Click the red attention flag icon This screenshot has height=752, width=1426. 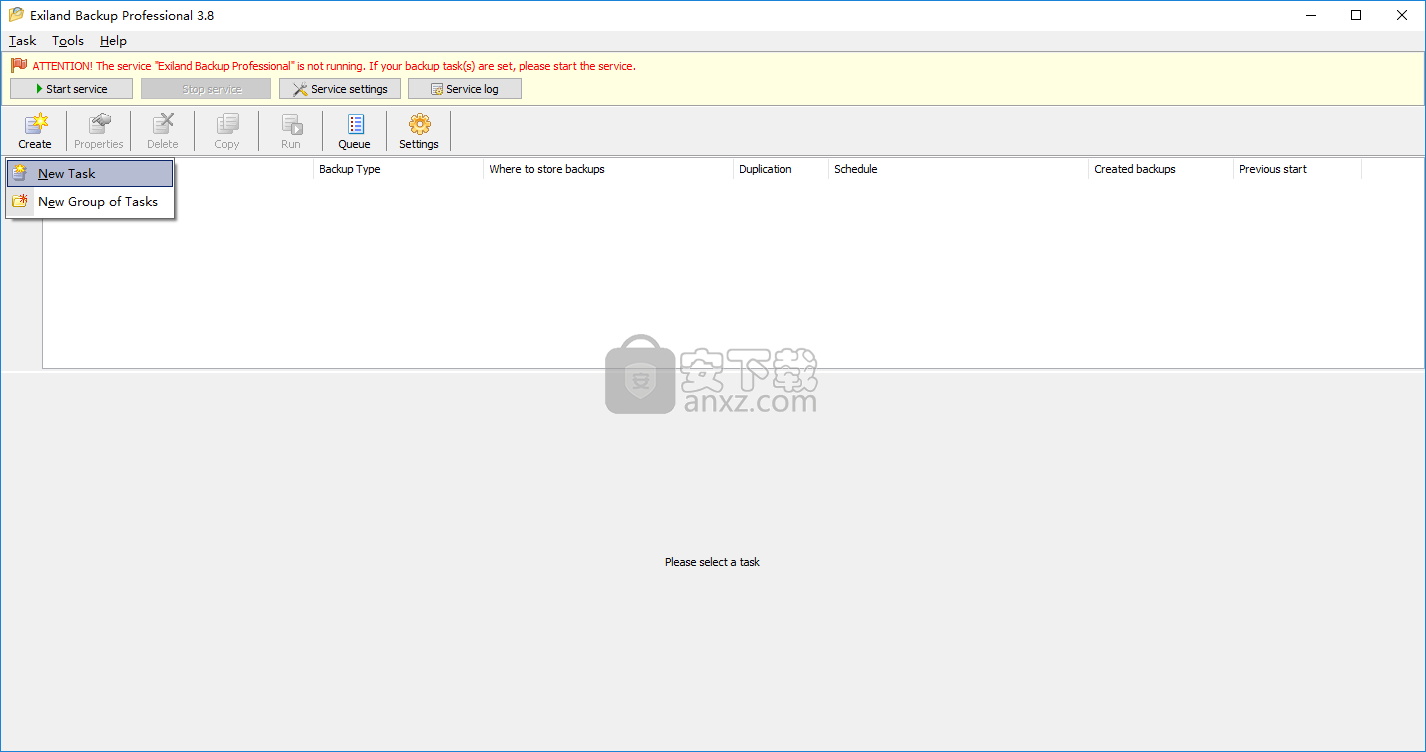[x=19, y=65]
